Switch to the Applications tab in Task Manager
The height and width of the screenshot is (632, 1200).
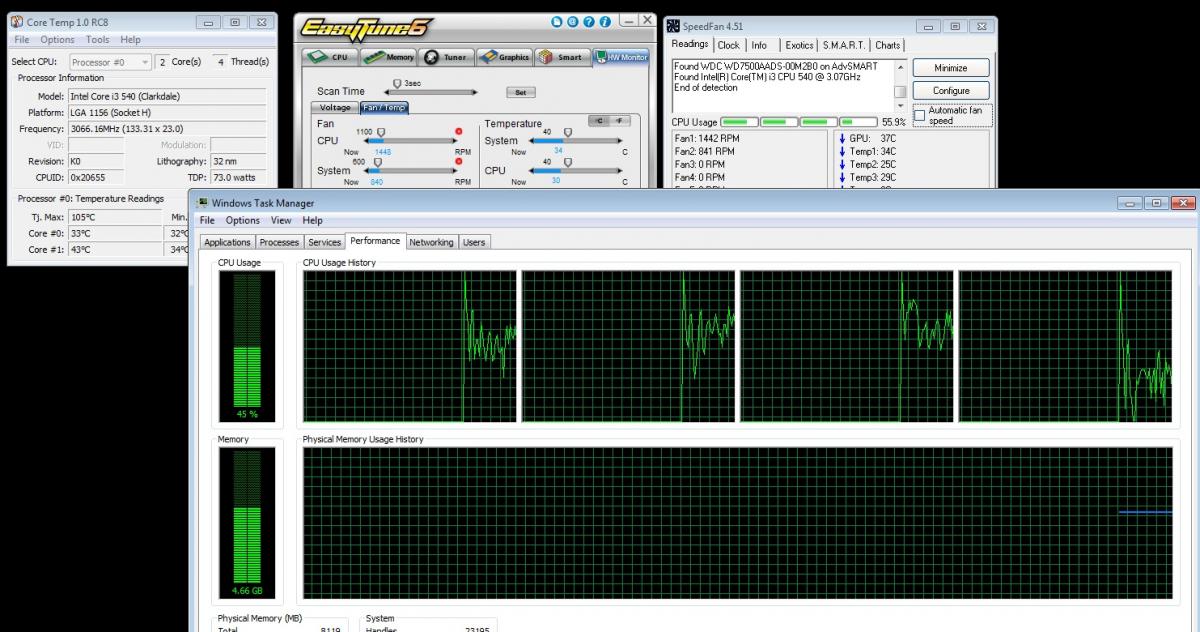click(227, 242)
